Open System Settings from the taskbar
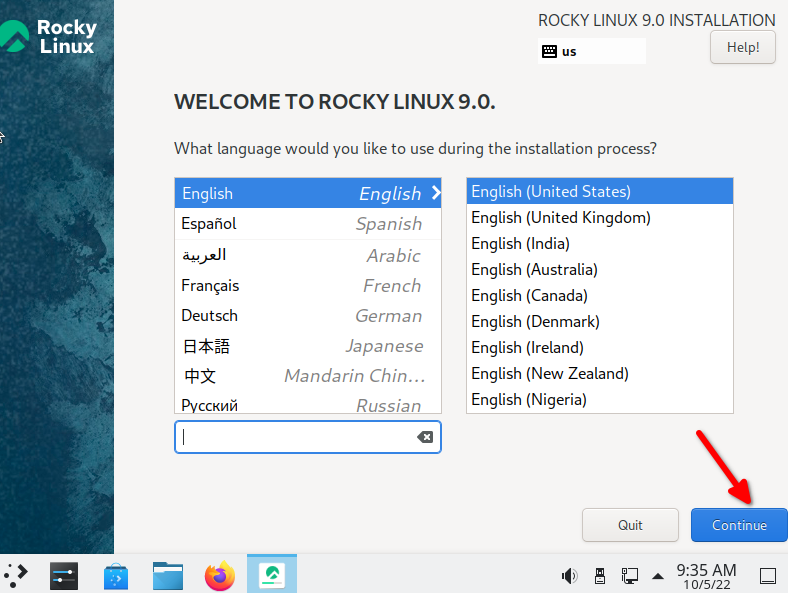Viewport: 788px width, 593px height. [x=64, y=575]
